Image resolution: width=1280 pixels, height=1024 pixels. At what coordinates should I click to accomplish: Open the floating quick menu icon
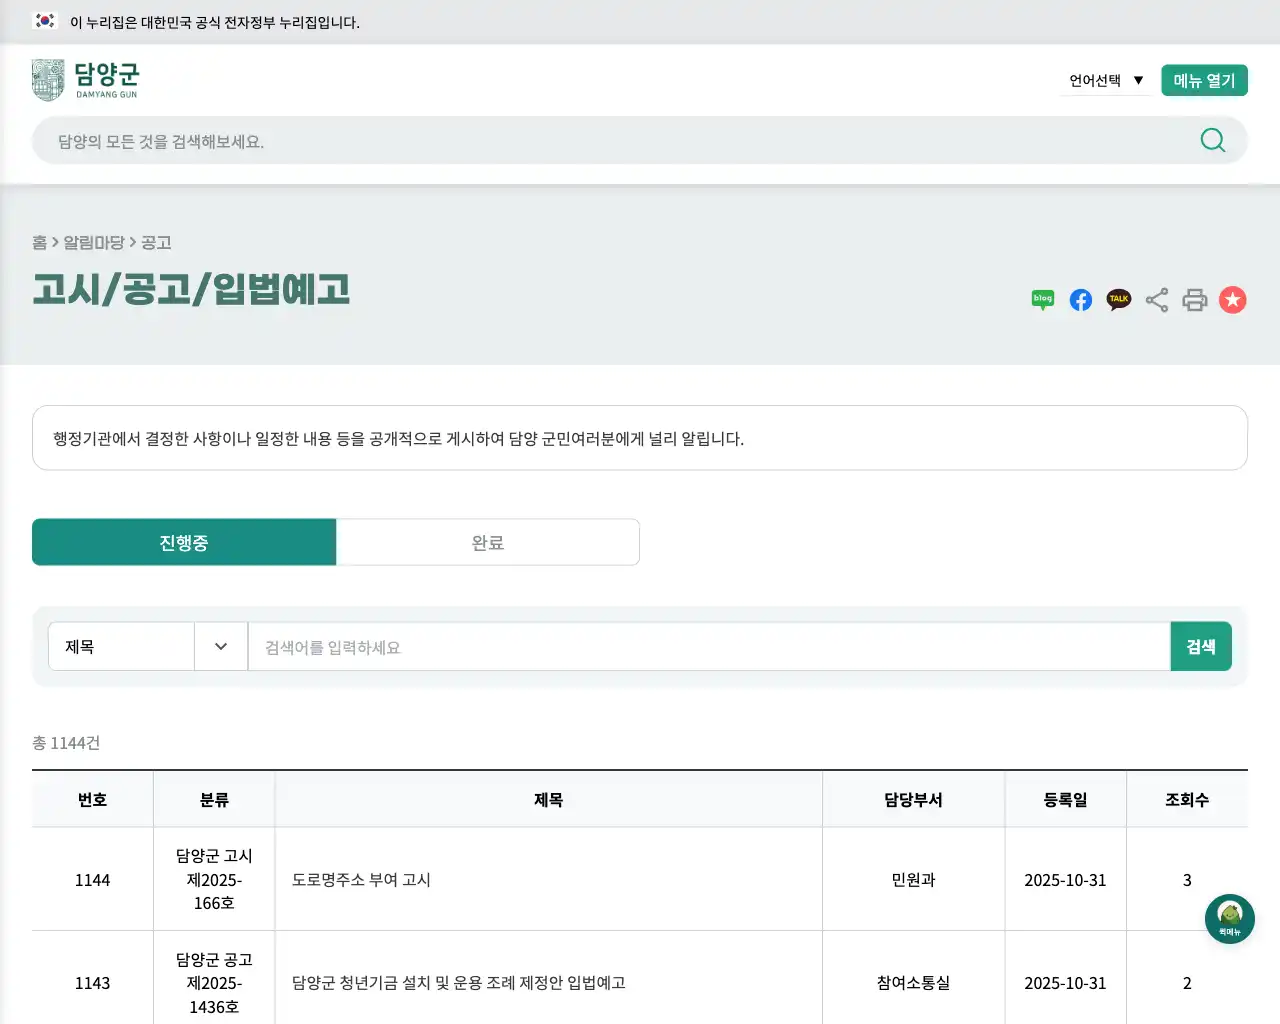(1229, 918)
